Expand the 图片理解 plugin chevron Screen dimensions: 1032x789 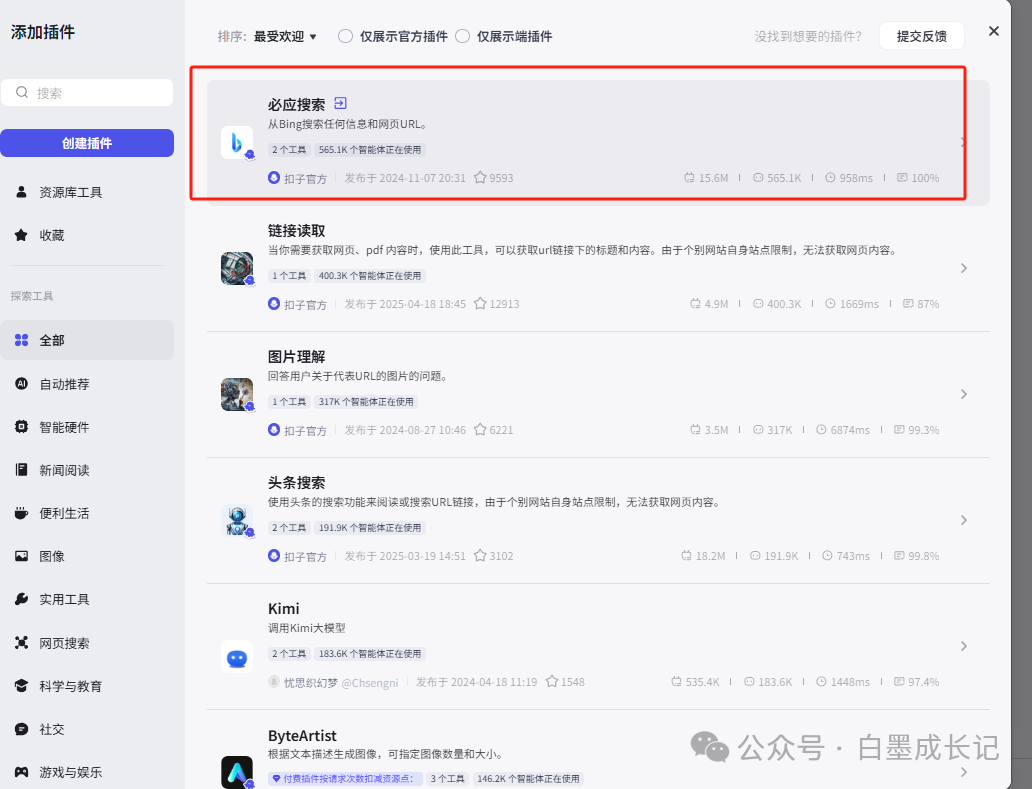pos(964,394)
